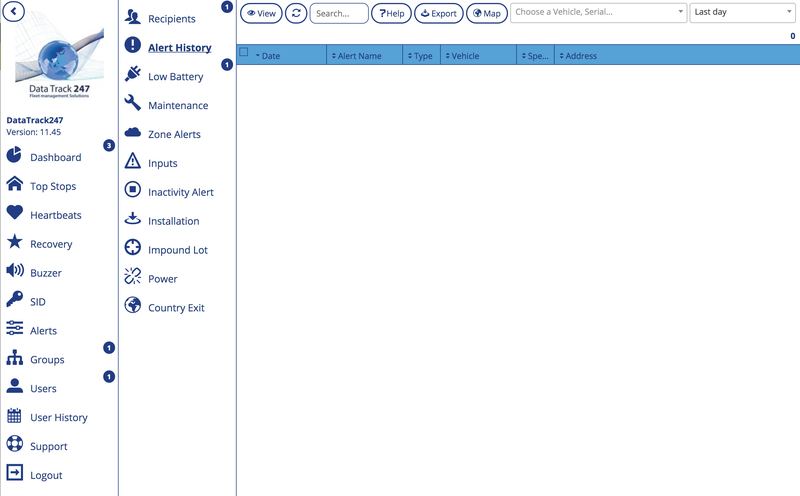Open the Support label
The height and width of the screenshot is (496, 800).
[x=48, y=446]
